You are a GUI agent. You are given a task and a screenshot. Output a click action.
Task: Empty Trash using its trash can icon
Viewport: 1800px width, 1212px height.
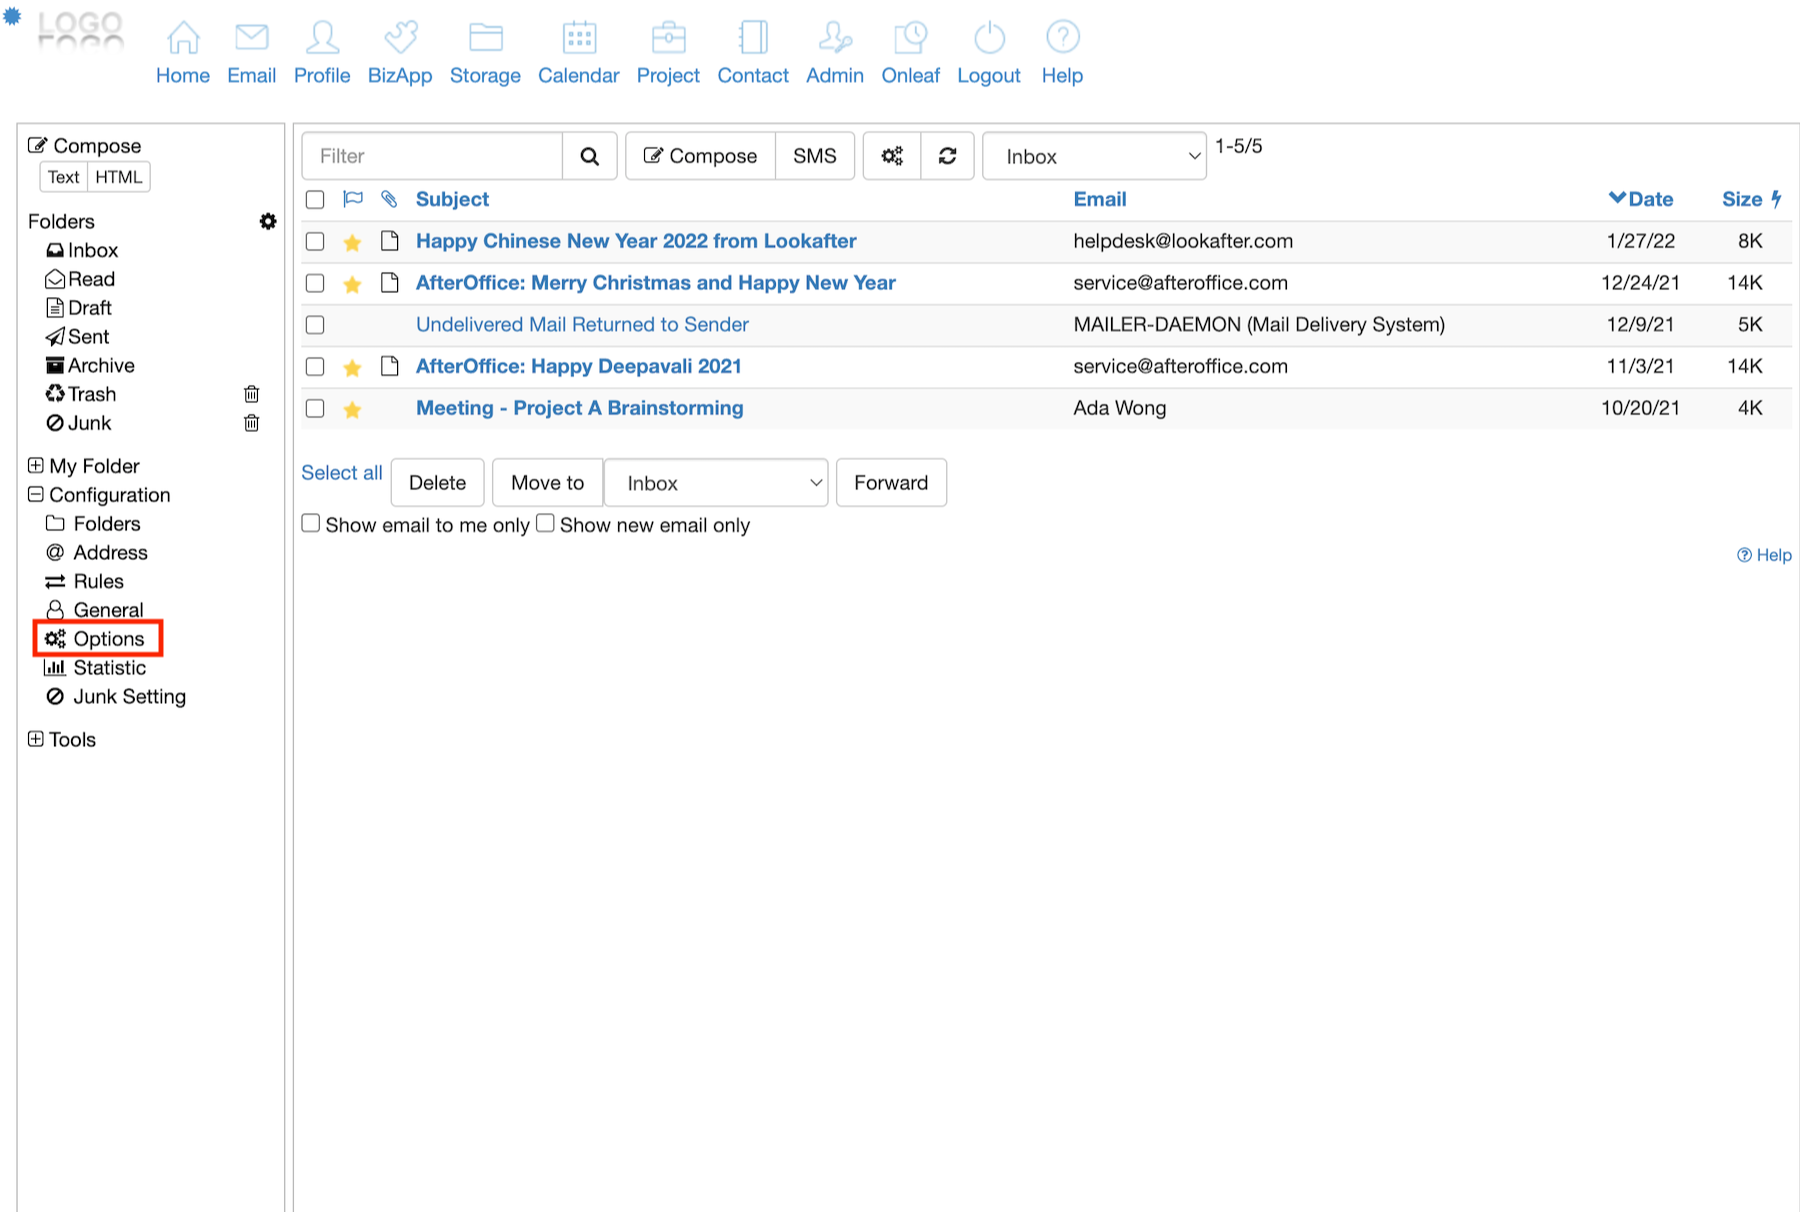(252, 394)
